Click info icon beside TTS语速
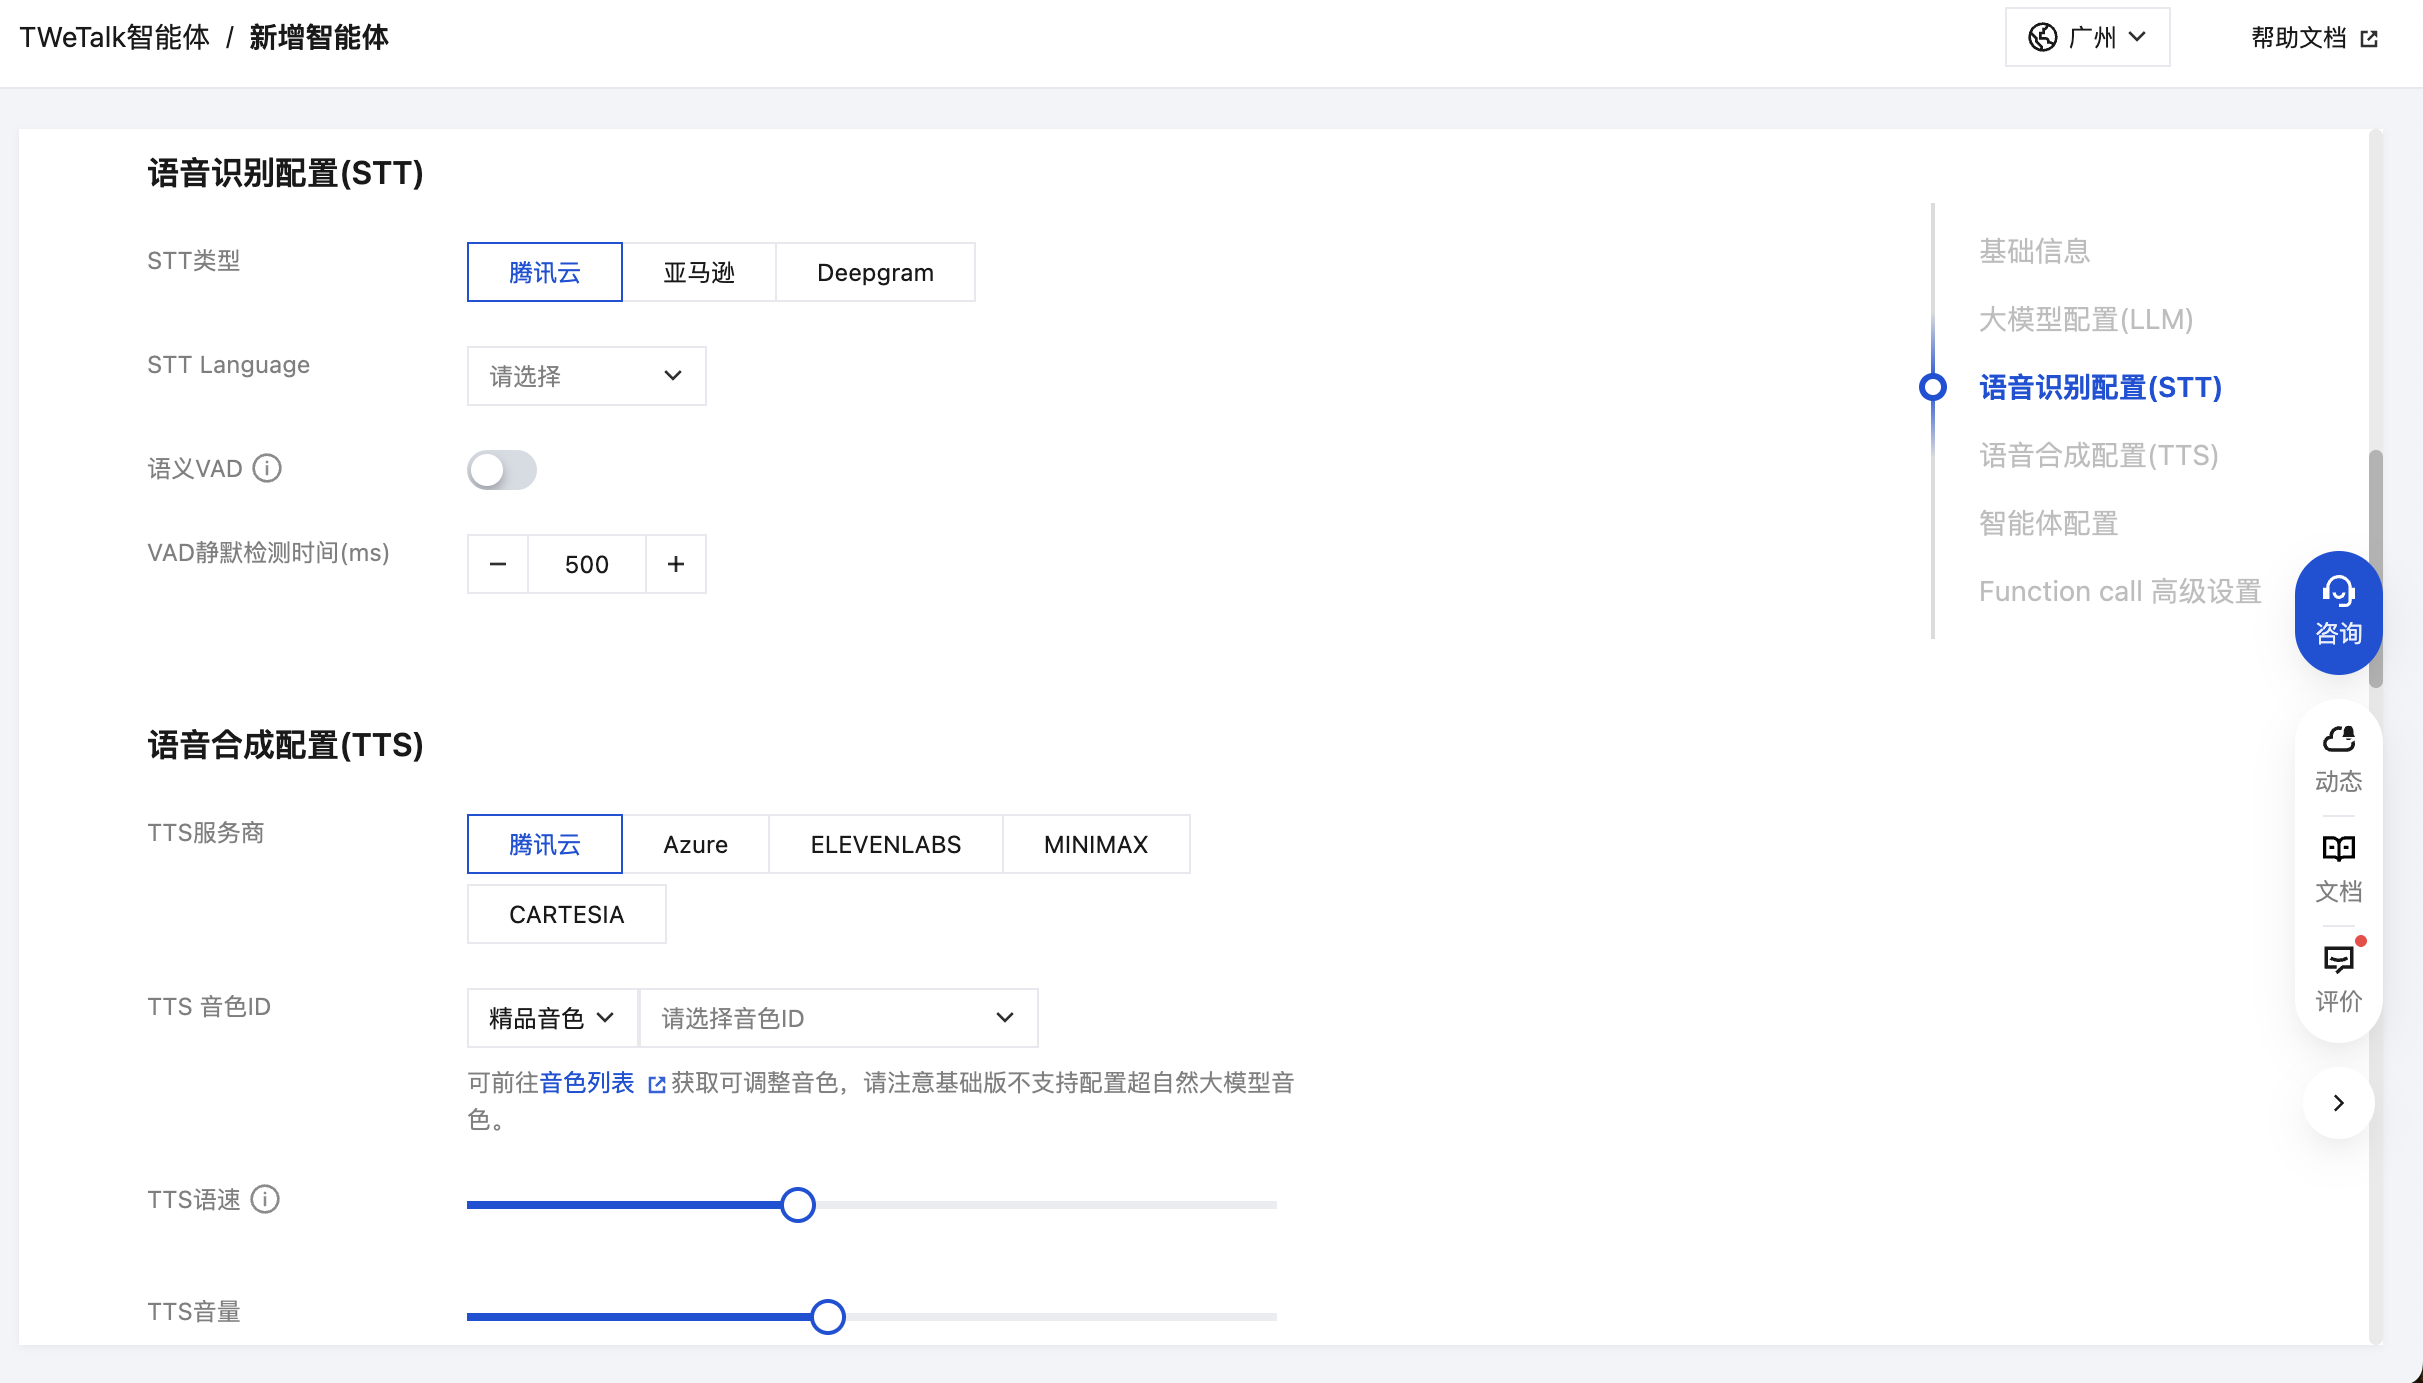 click(265, 1199)
